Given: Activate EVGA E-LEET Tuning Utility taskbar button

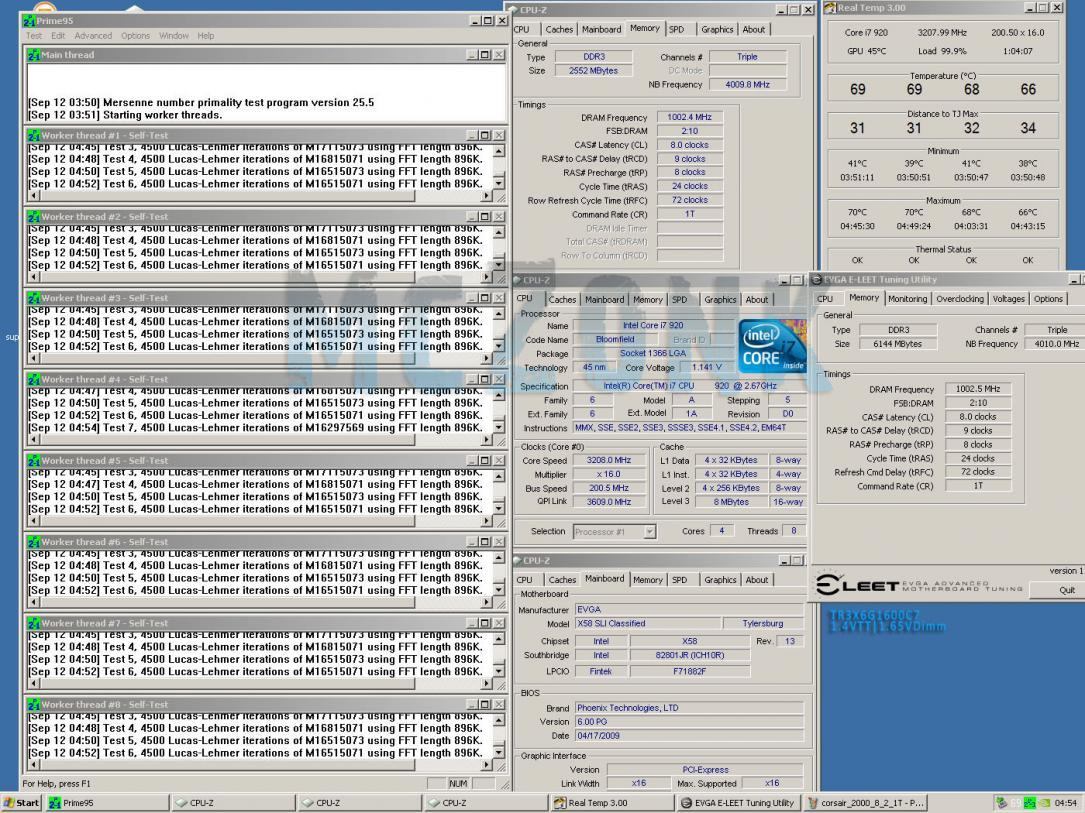Looking at the screenshot, I should click(x=738, y=803).
